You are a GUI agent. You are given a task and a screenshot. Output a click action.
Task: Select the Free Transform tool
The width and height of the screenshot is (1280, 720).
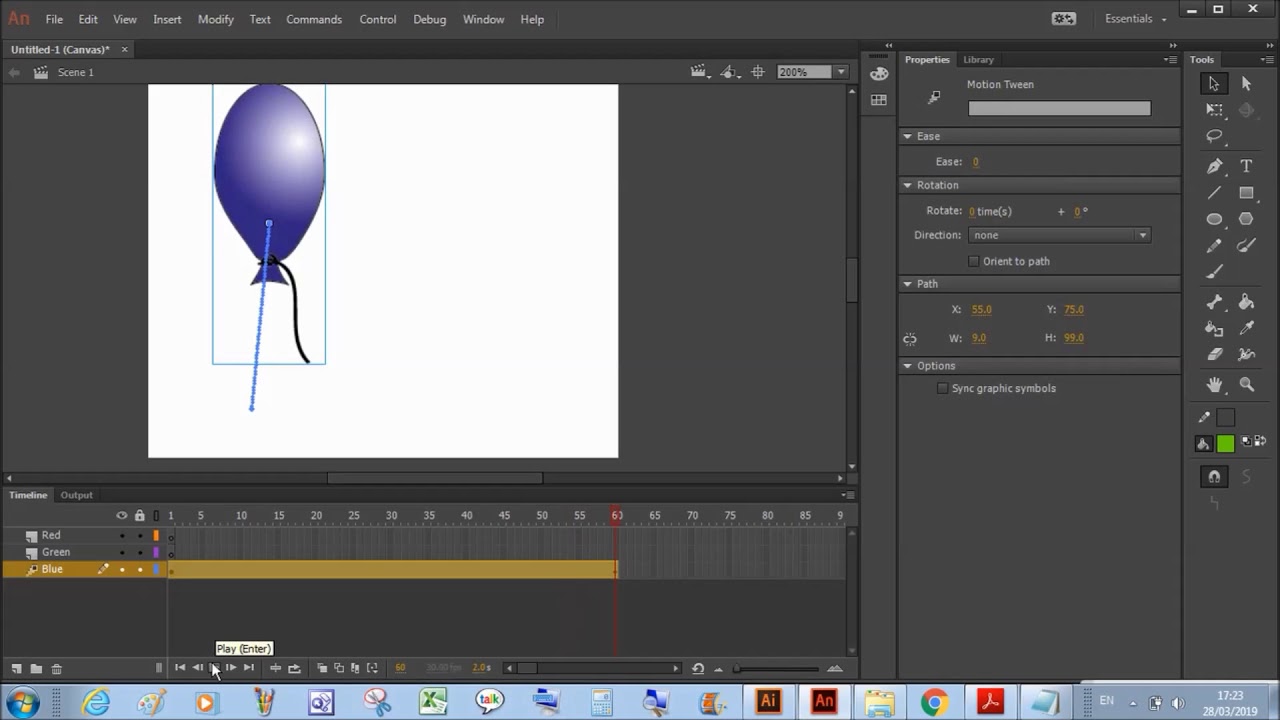(x=1214, y=110)
